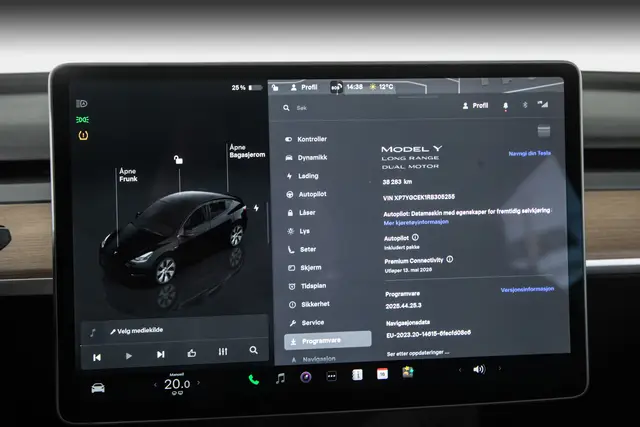The image size is (640, 427).
Task: Open the Låser menu item
Action: pos(301,213)
